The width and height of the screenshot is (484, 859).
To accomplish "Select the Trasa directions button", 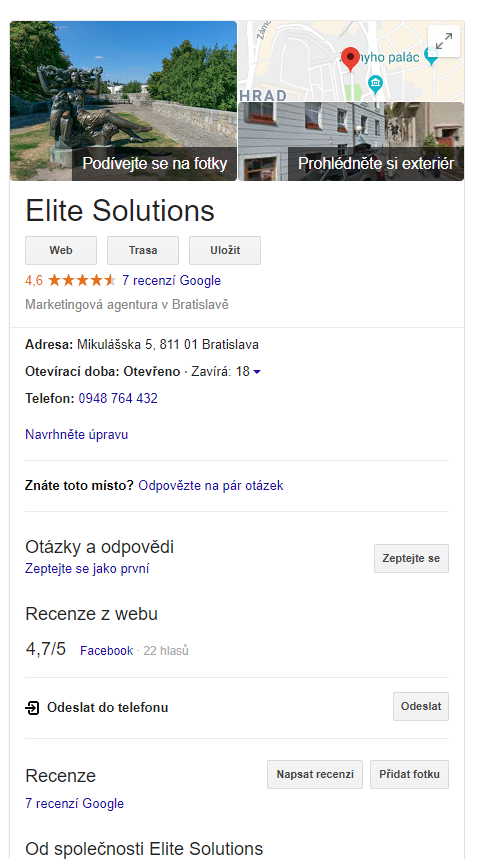I will click(x=143, y=250).
